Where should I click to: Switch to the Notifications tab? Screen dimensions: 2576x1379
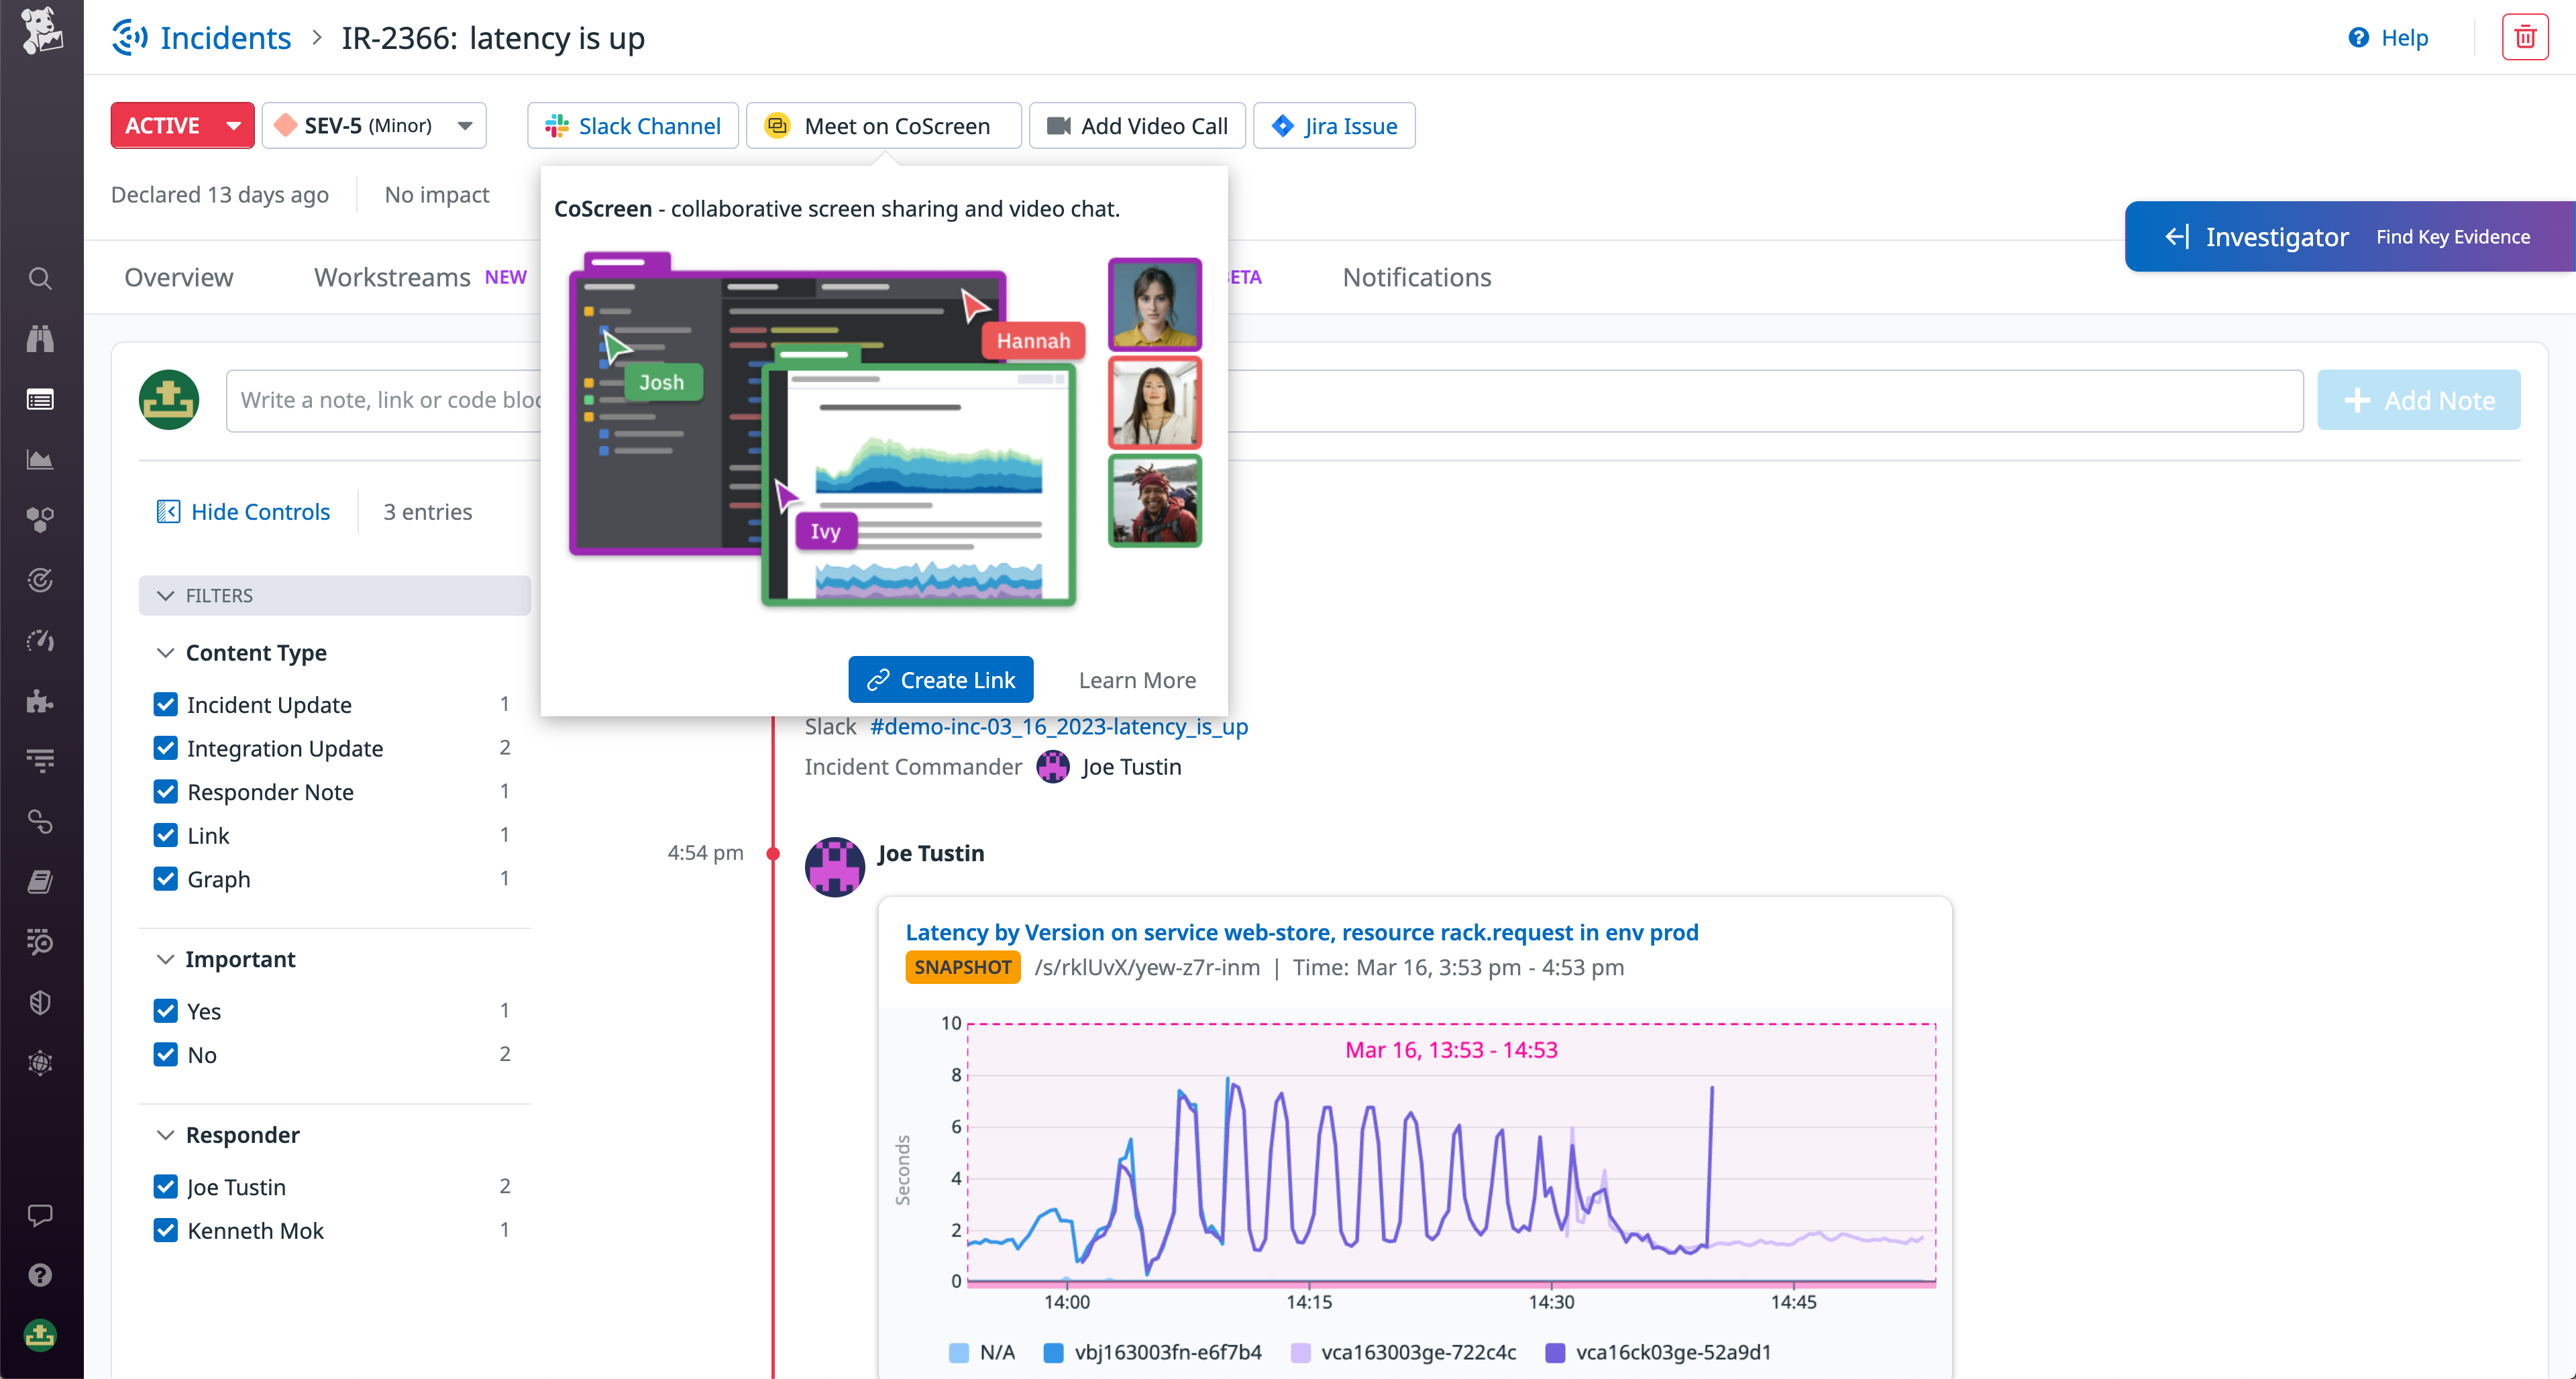tap(1416, 277)
